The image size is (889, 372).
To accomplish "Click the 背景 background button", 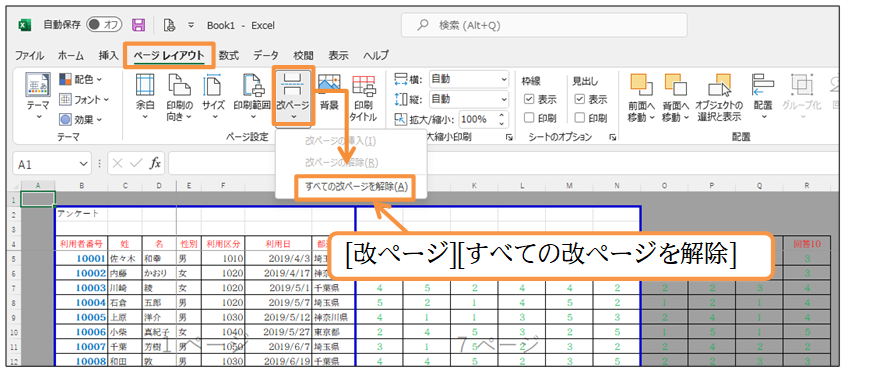I will pyautogui.click(x=329, y=92).
